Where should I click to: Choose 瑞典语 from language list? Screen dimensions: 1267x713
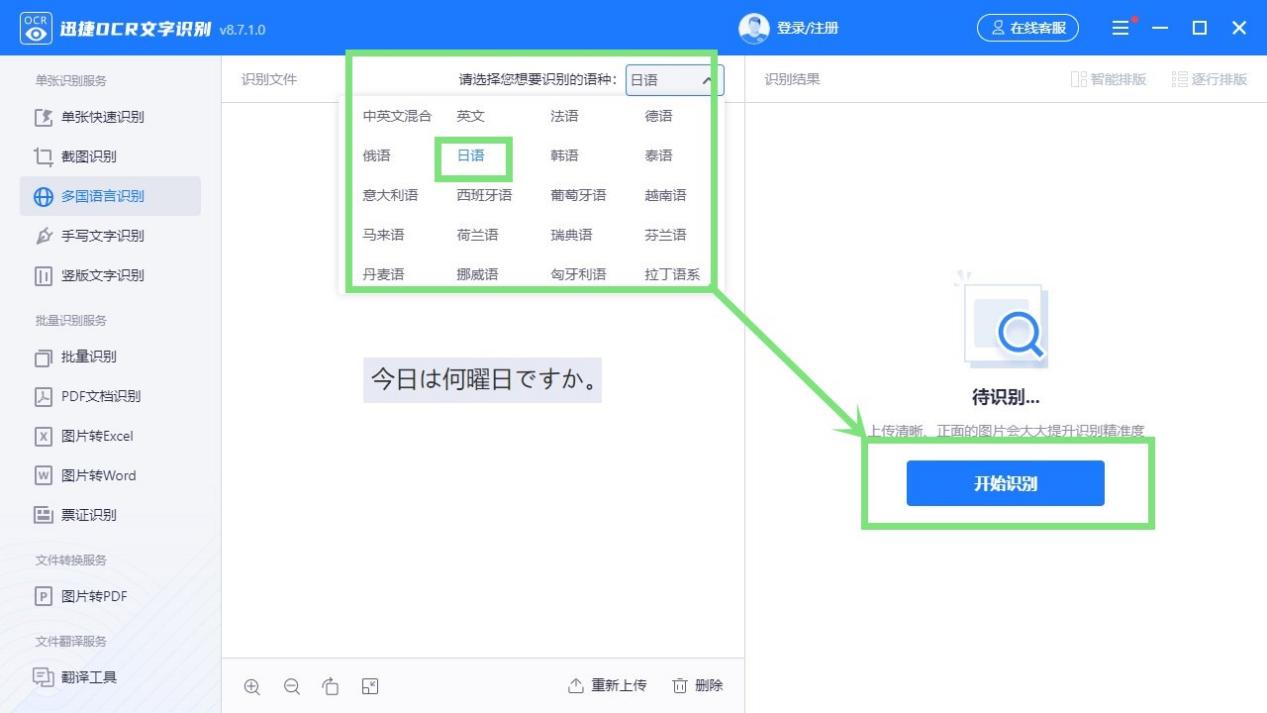click(571, 235)
